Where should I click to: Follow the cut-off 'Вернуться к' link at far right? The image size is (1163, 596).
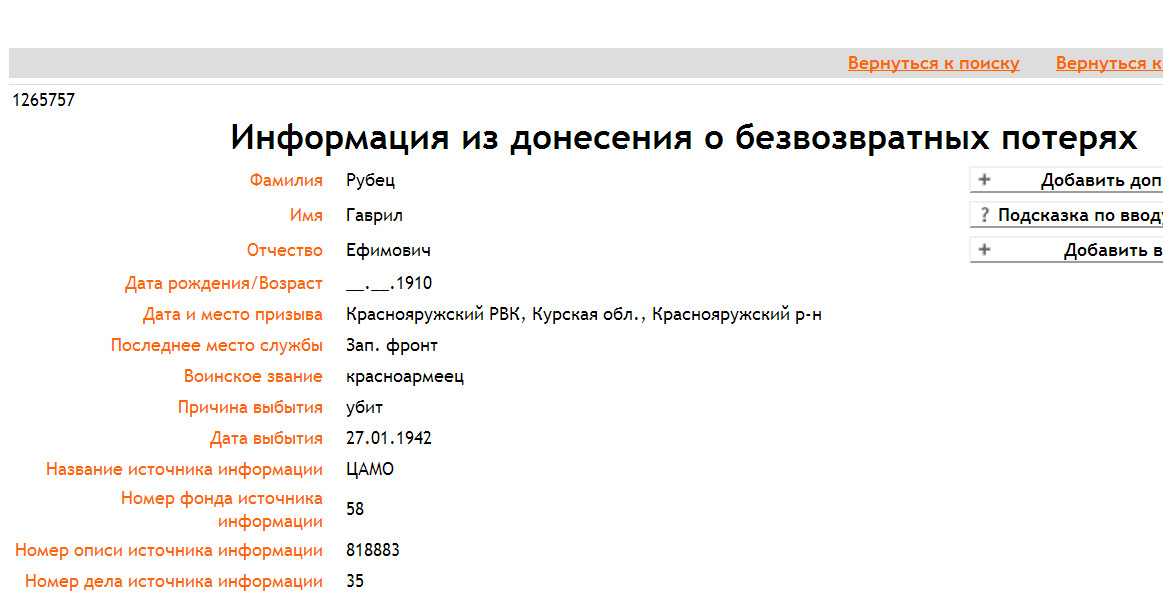(x=1108, y=63)
